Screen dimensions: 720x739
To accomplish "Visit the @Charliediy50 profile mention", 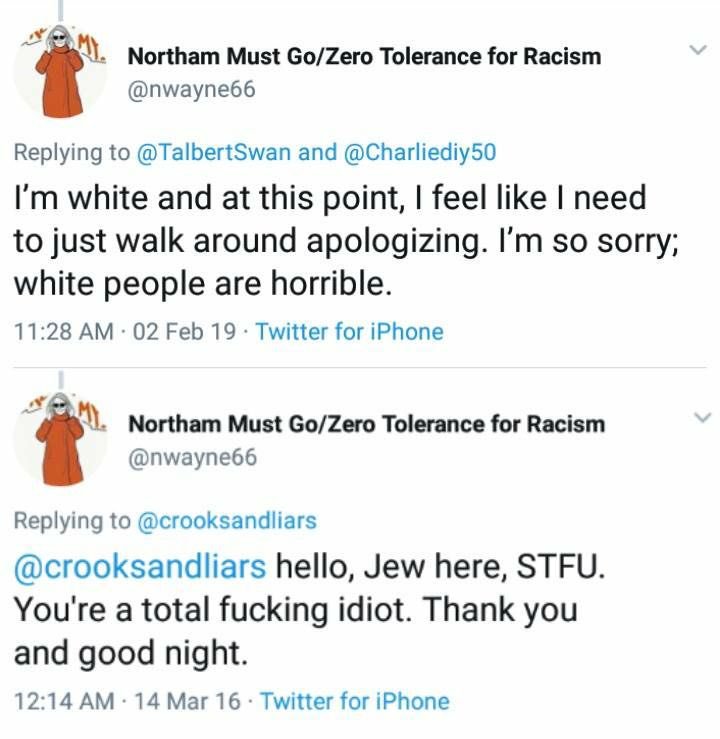I will tap(420, 152).
